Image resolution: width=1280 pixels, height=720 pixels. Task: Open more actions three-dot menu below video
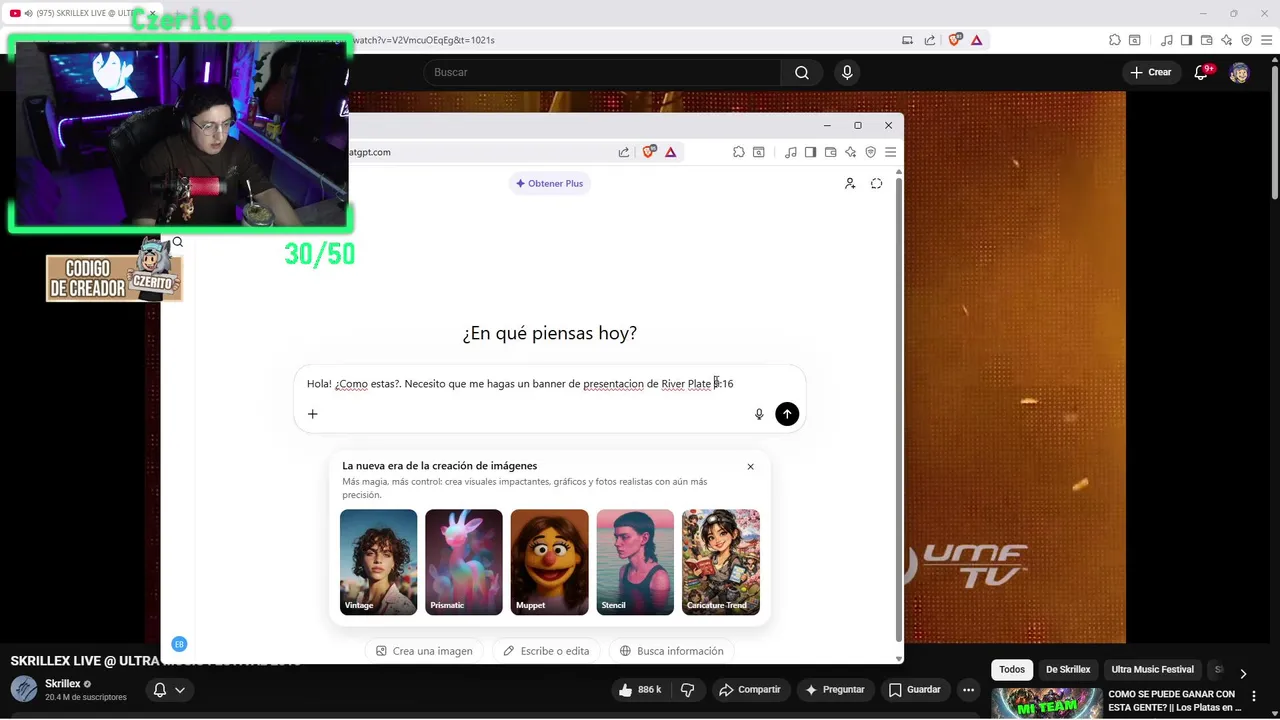pyautogui.click(x=968, y=690)
